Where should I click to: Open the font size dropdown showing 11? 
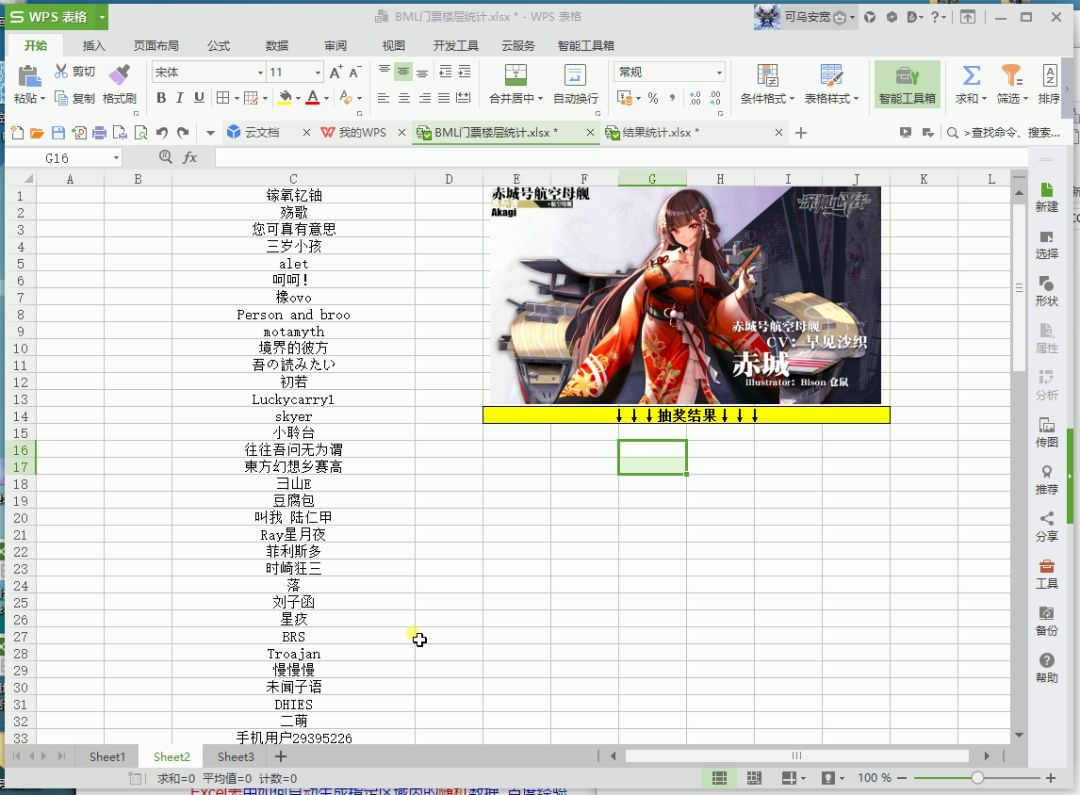[x=318, y=72]
